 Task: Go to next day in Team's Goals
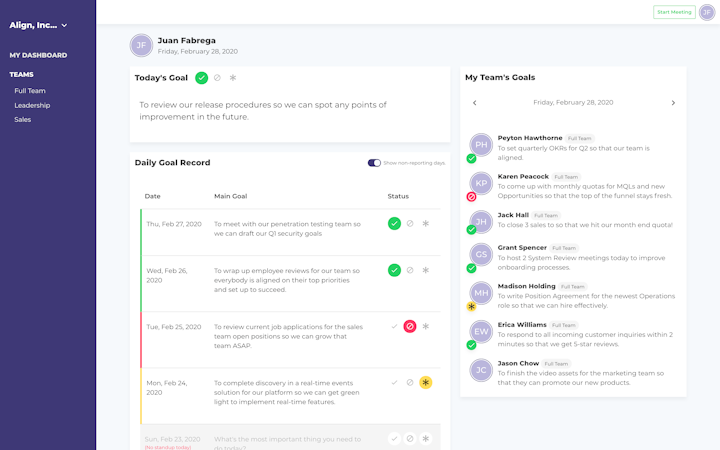(673, 103)
